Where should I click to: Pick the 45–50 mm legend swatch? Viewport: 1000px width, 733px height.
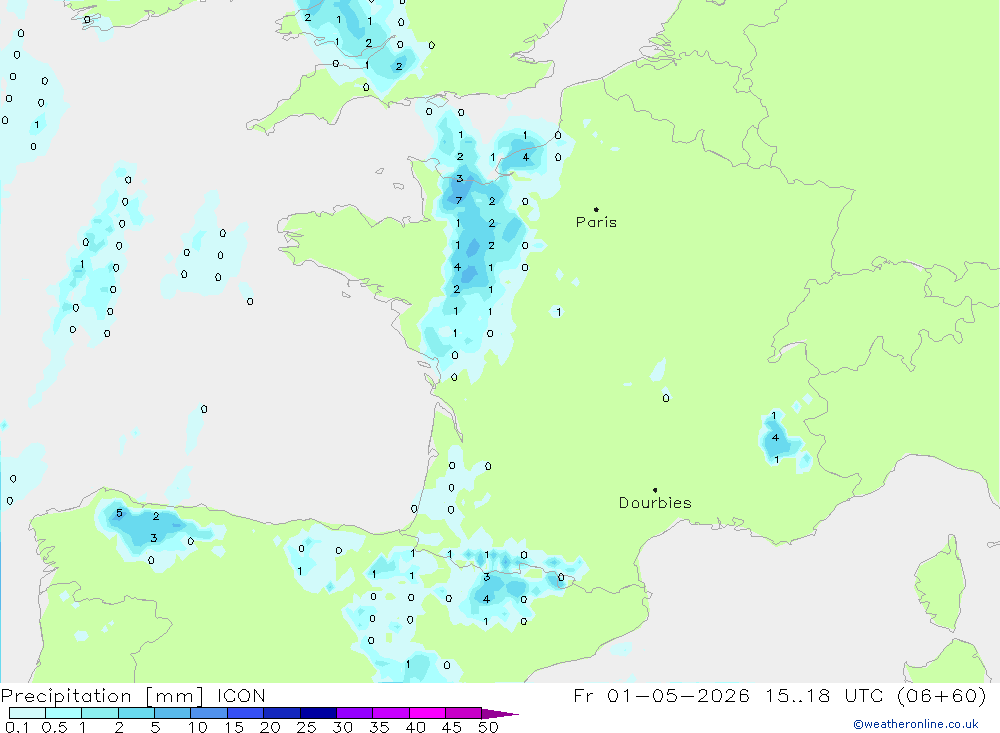point(464,713)
